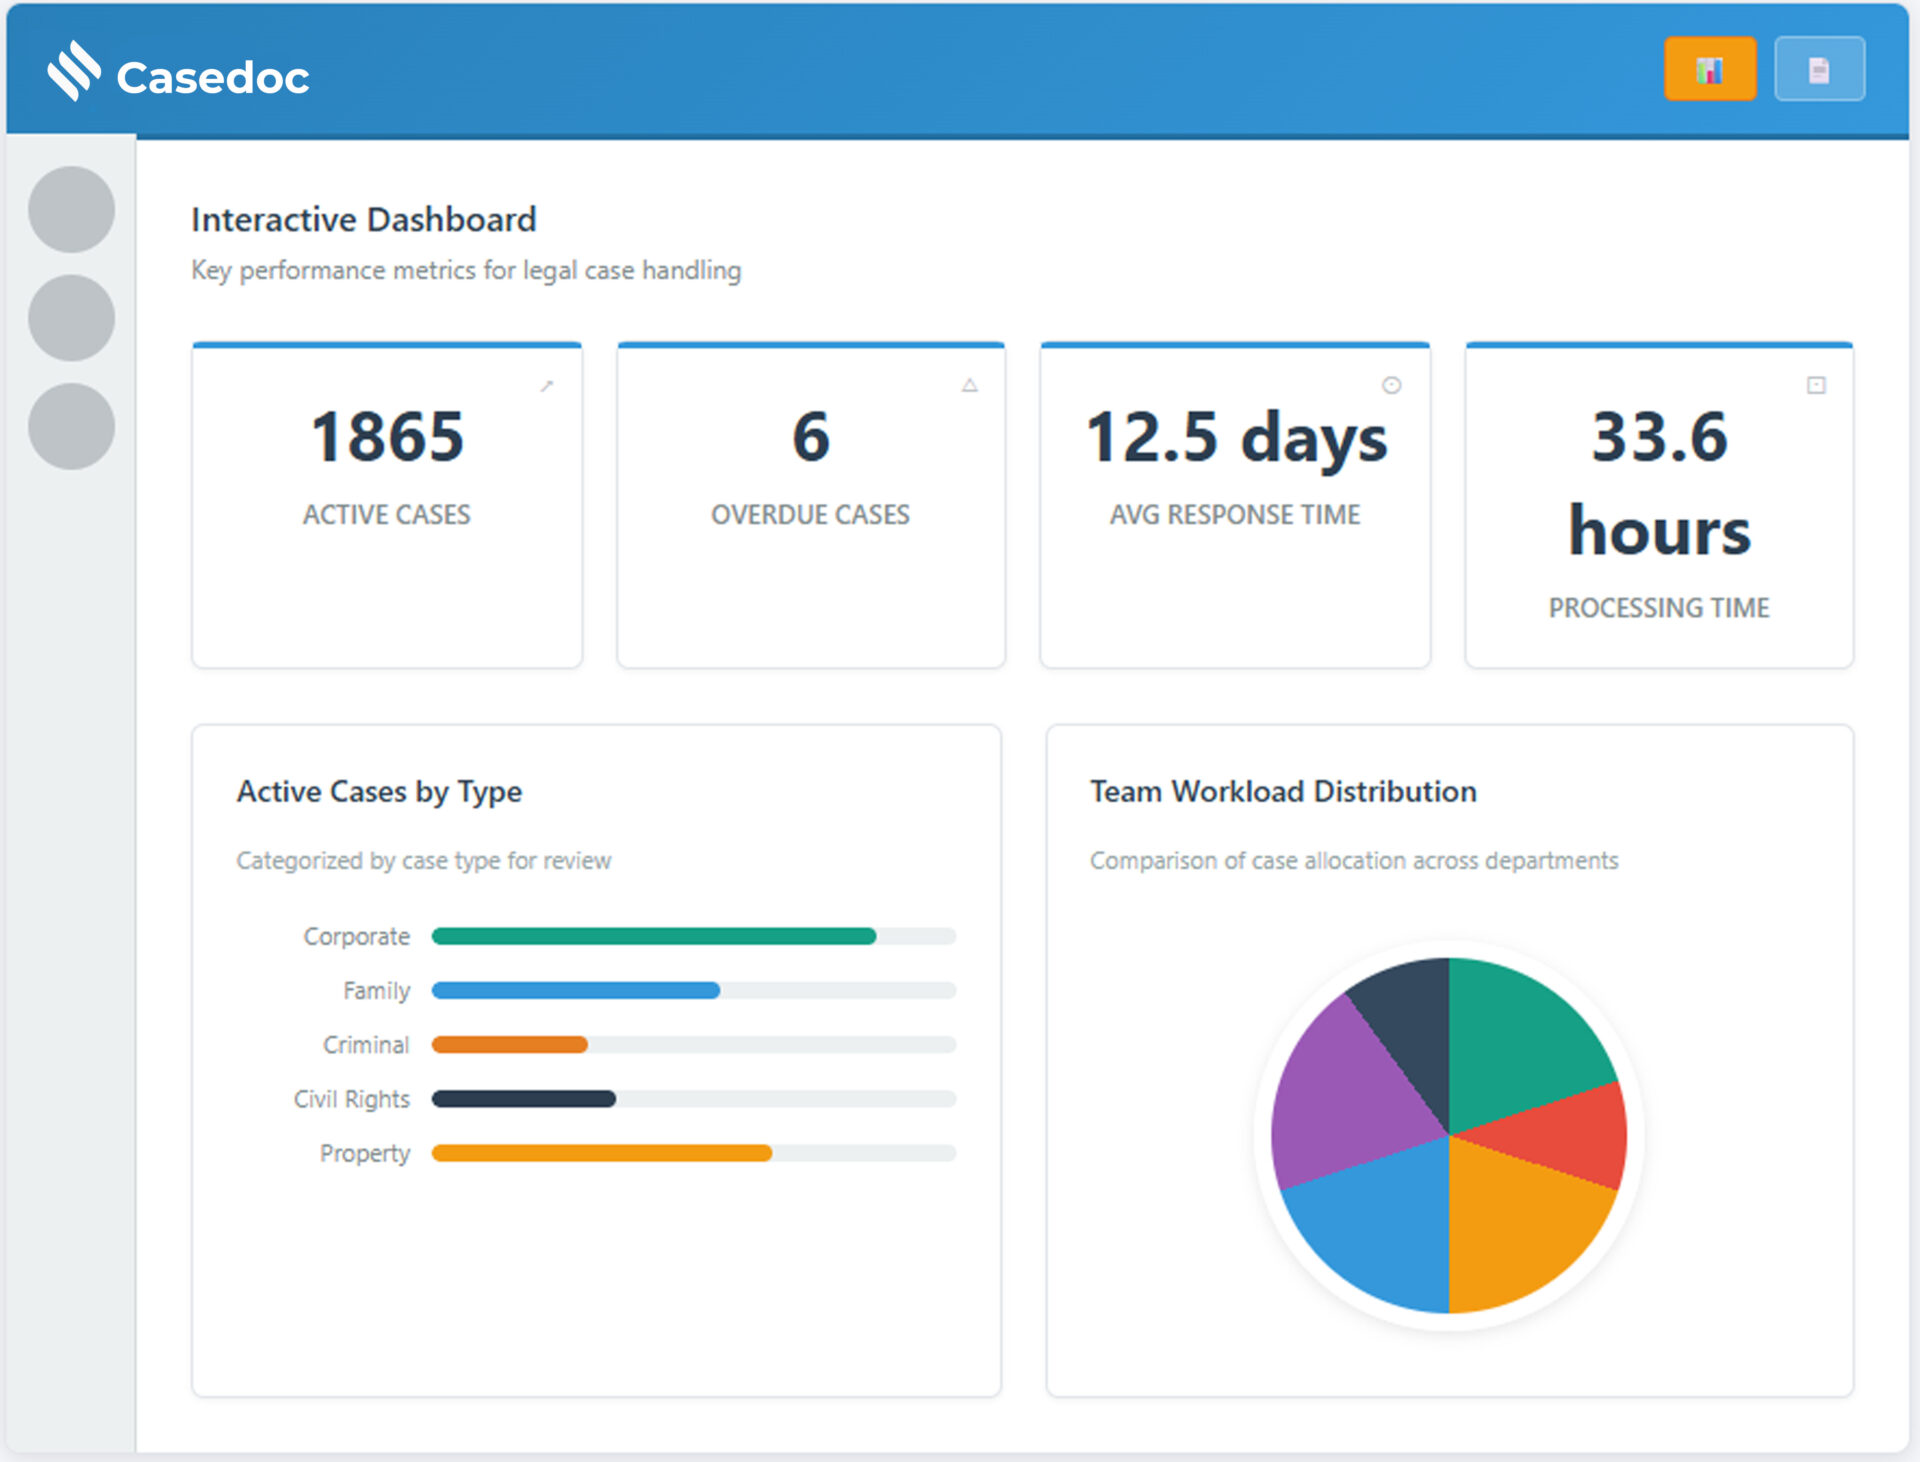Click the Corporate cases progress bar
This screenshot has height=1462, width=1920.
point(692,936)
